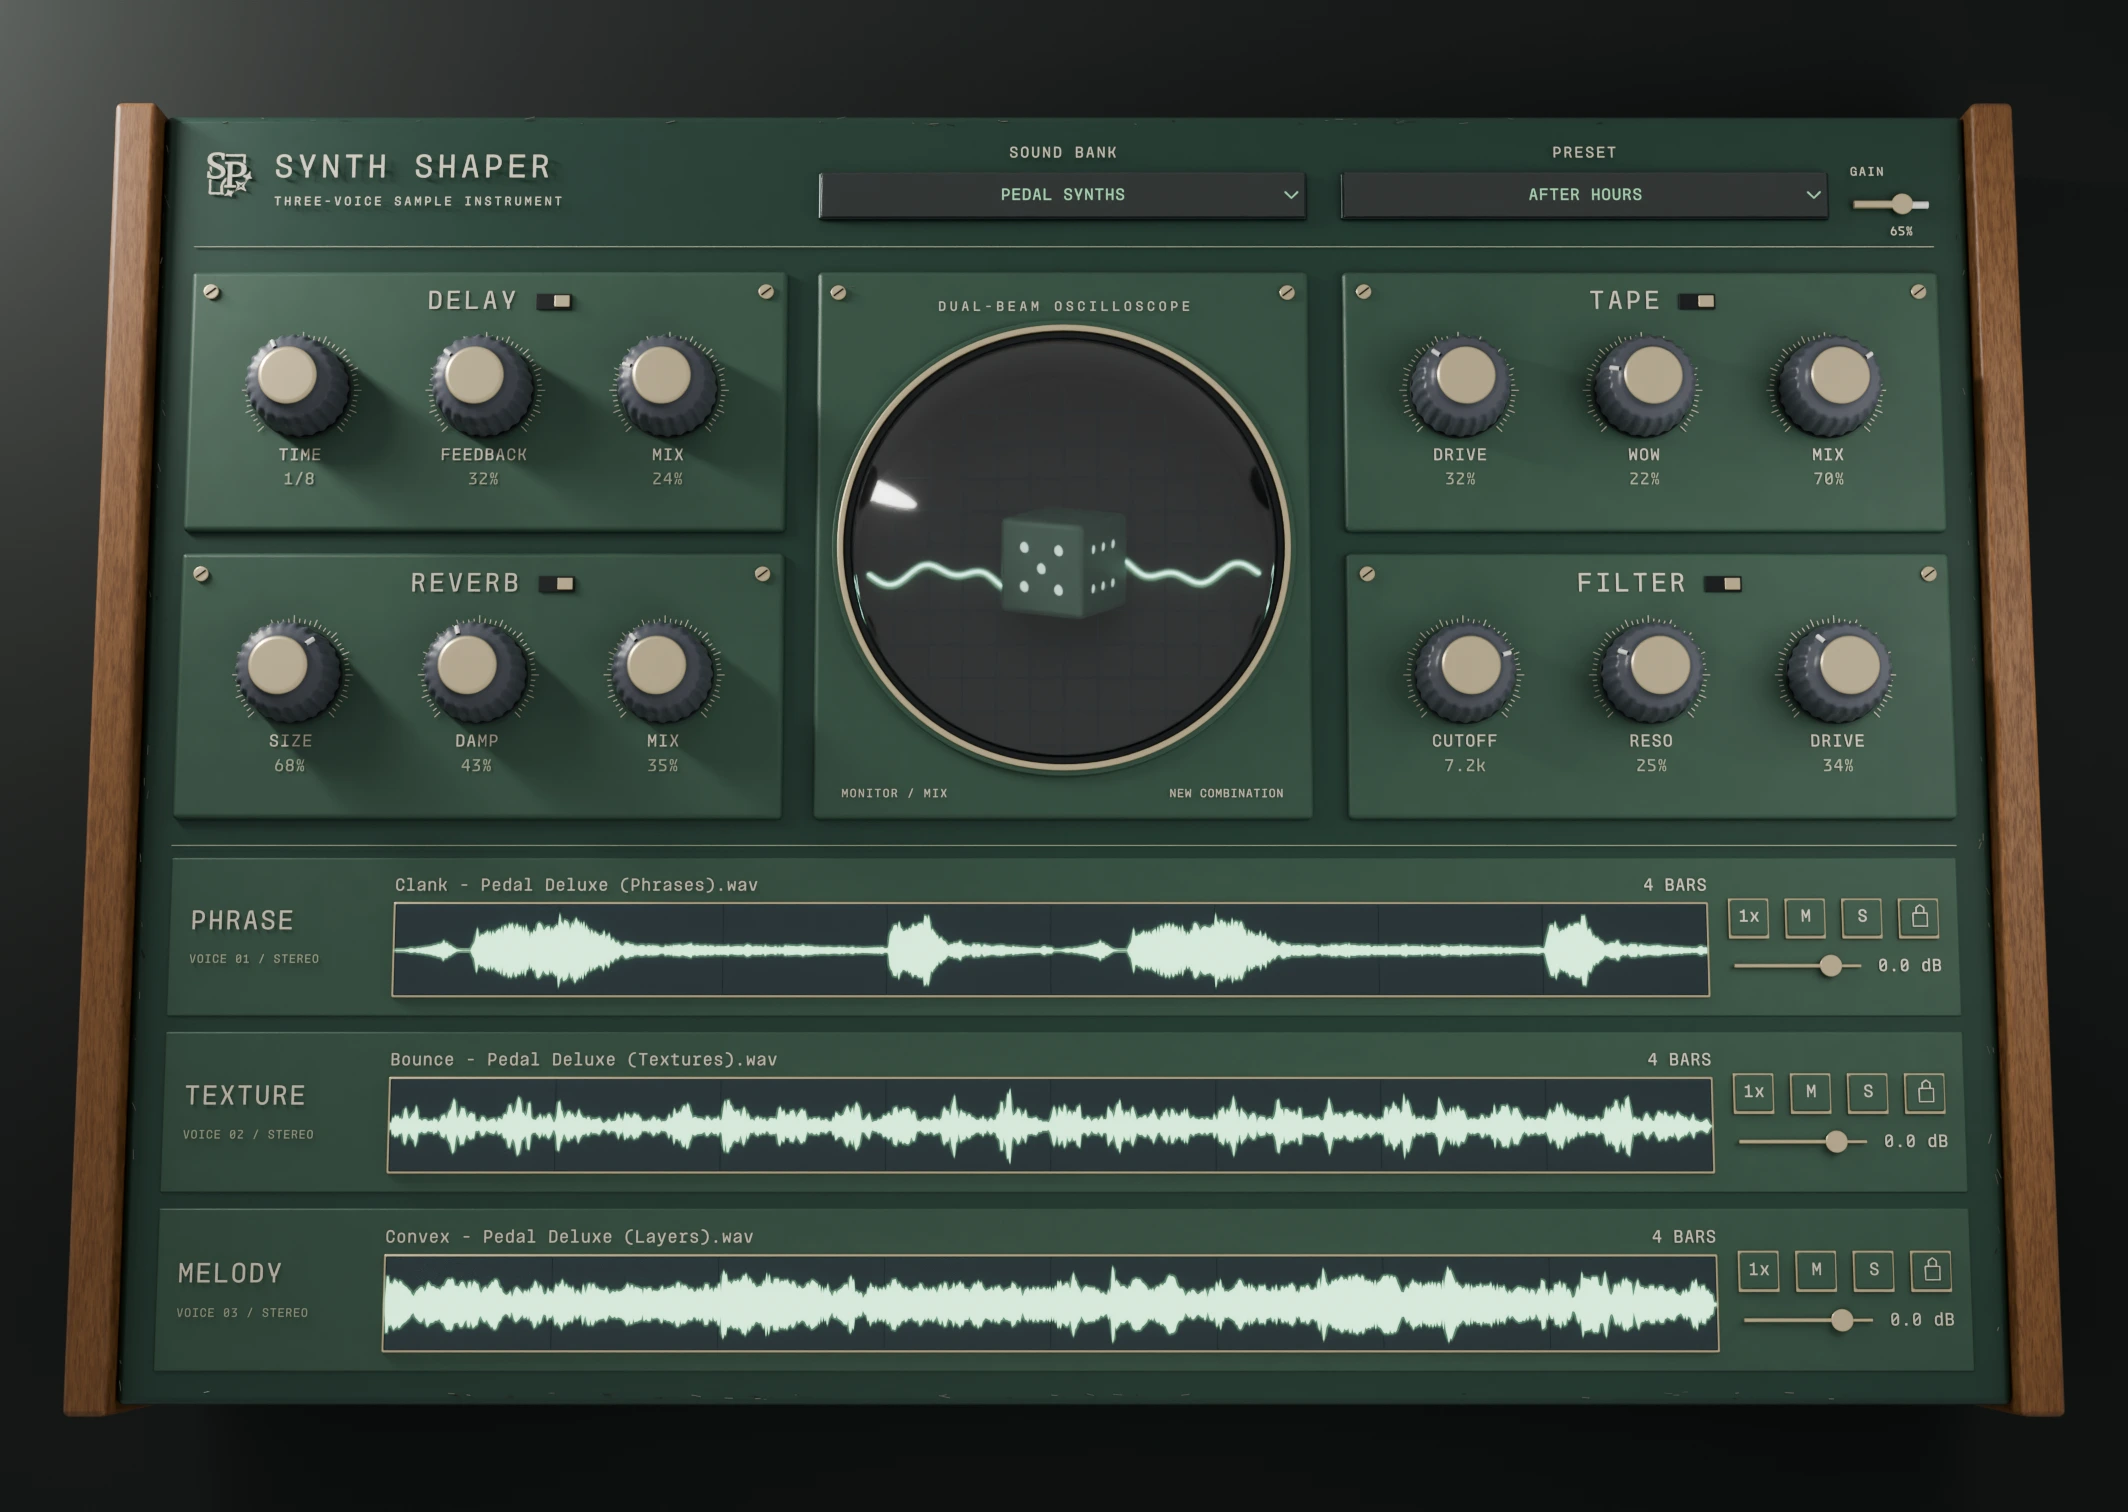Image resolution: width=2128 pixels, height=1512 pixels.
Task: Click the dice randomize icon in oscilloscope
Action: pyautogui.click(x=1063, y=563)
